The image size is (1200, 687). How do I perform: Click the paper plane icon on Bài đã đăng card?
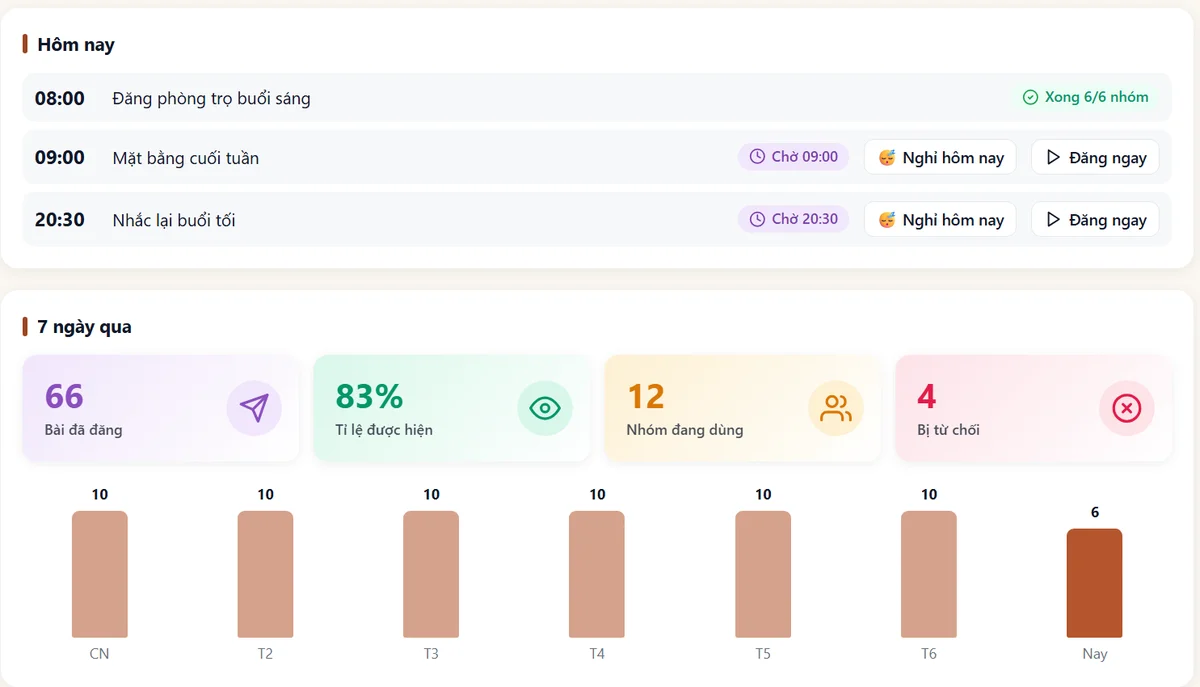coord(254,408)
